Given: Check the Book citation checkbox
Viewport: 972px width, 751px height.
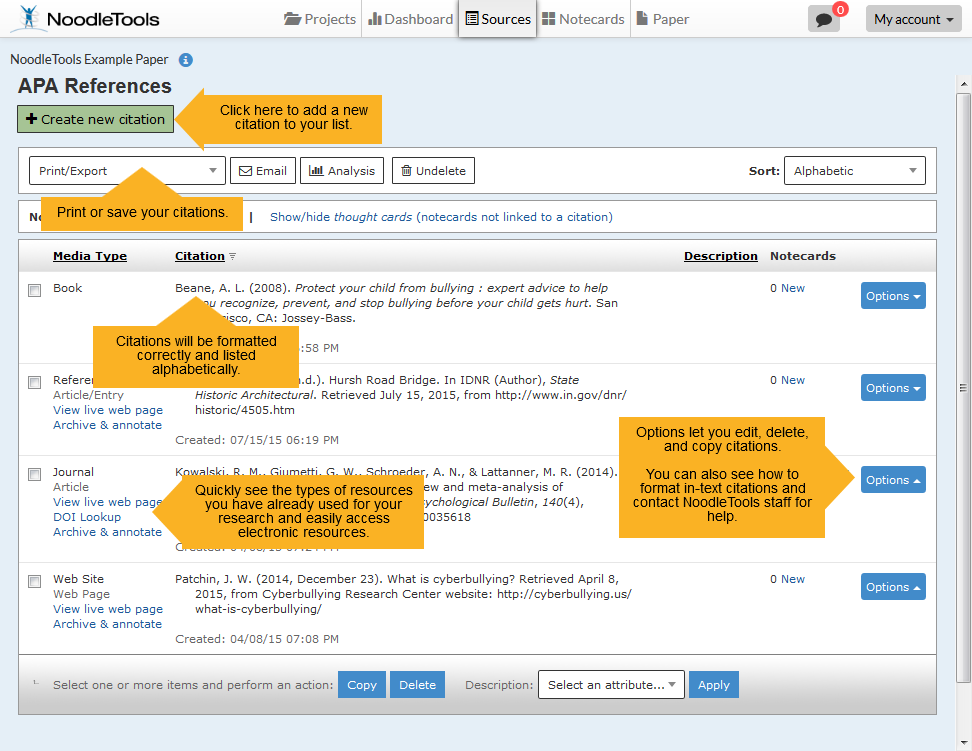Looking at the screenshot, I should click(35, 290).
